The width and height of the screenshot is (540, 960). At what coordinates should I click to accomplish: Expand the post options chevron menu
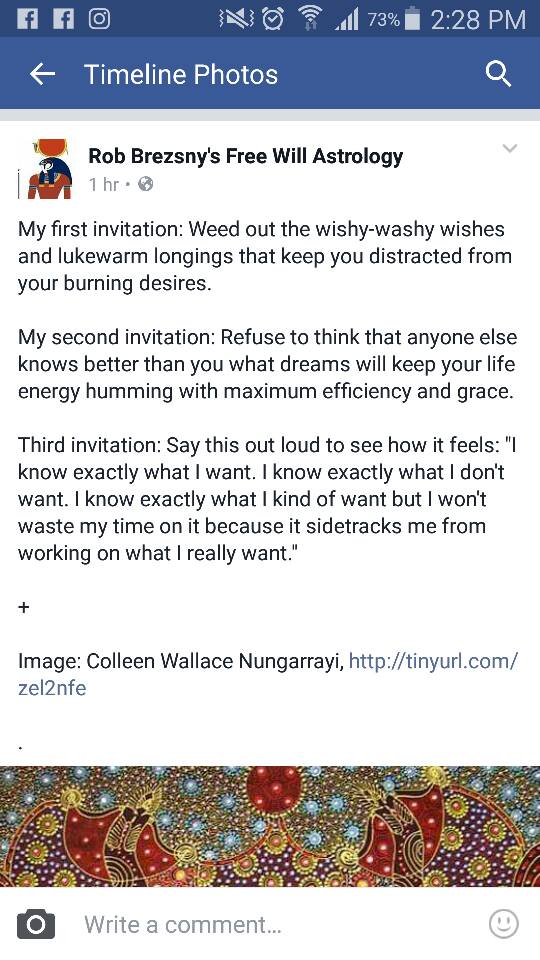point(509,149)
